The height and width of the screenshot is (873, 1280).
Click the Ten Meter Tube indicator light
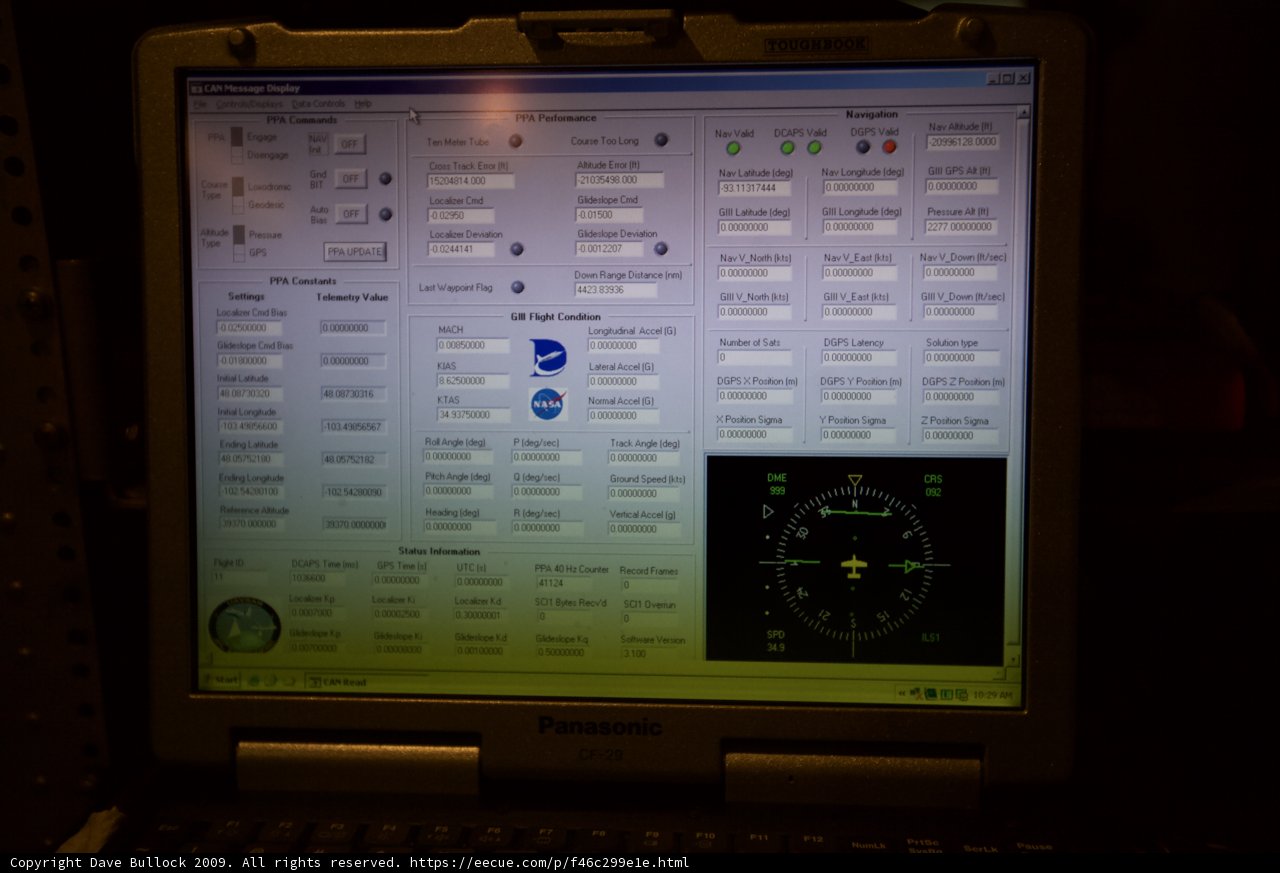pos(516,141)
